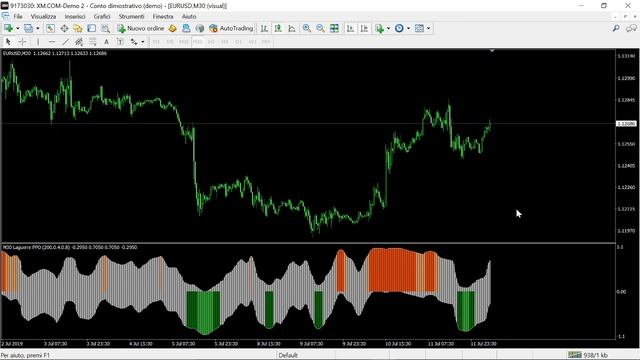
Task: Open the periods clock icon
Action: pyautogui.click(x=399, y=28)
